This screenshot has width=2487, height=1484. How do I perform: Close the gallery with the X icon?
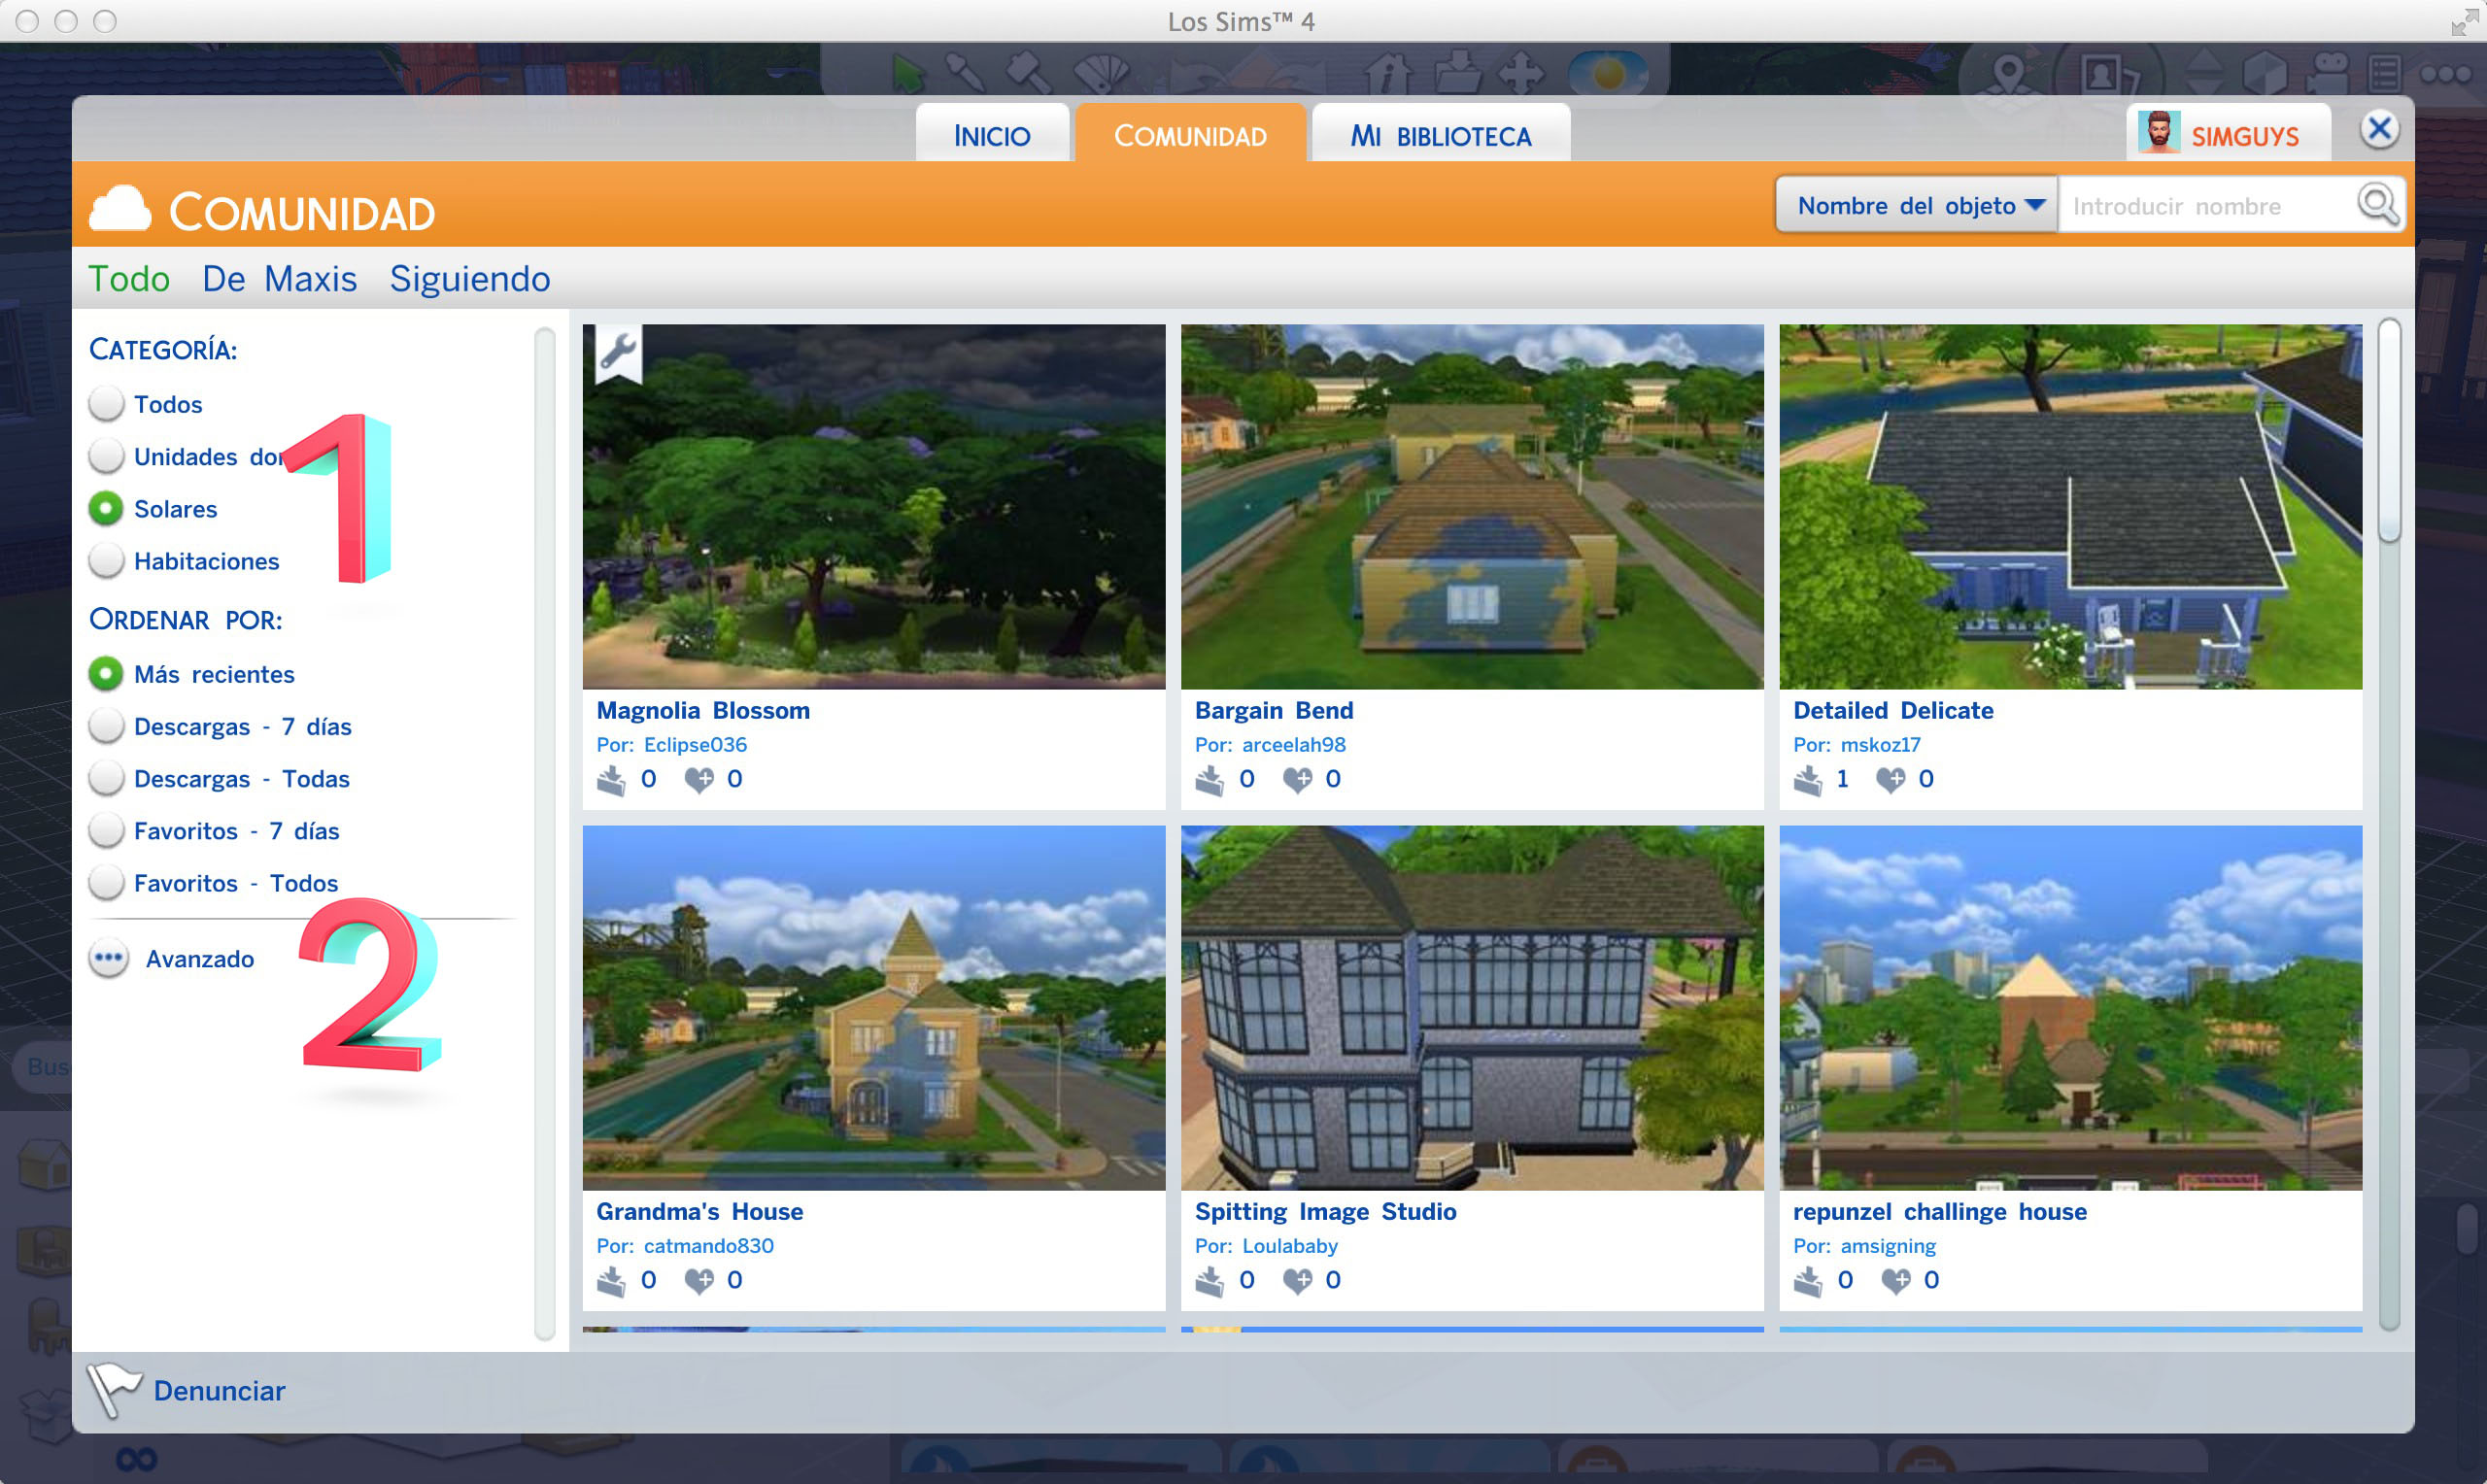click(x=2379, y=129)
